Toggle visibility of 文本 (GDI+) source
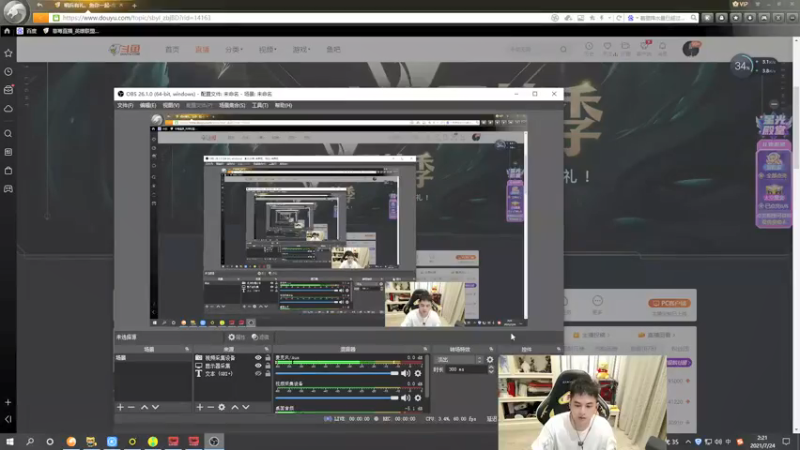800x450 pixels. click(x=258, y=373)
